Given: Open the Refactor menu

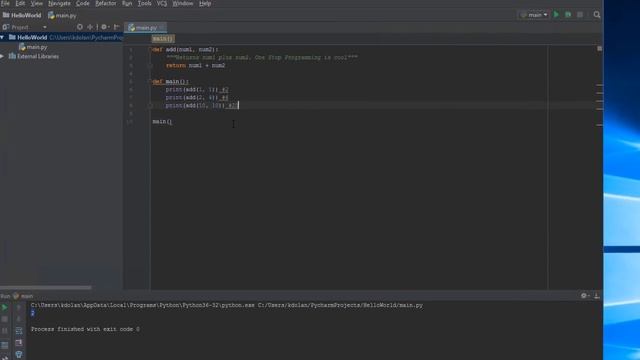Looking at the screenshot, I should 105,3.
